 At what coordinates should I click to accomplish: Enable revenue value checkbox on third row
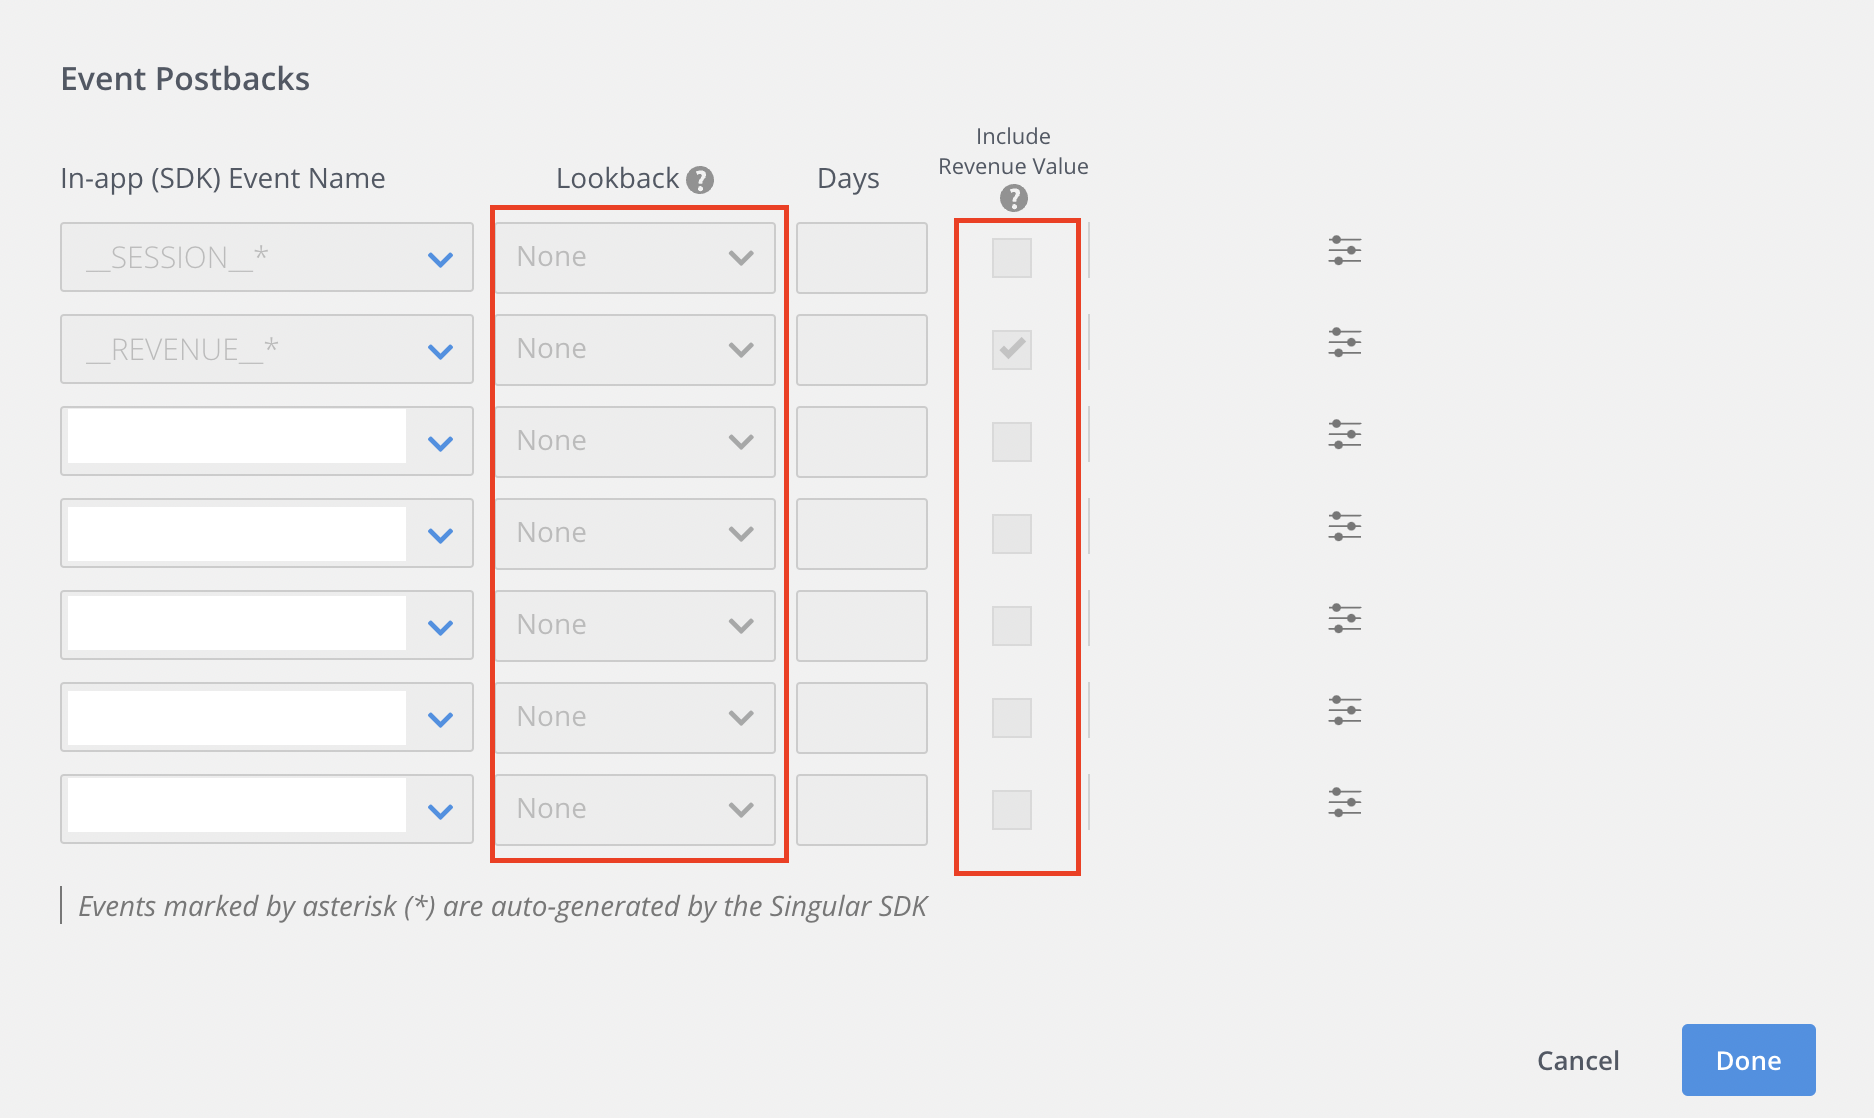(x=1011, y=442)
